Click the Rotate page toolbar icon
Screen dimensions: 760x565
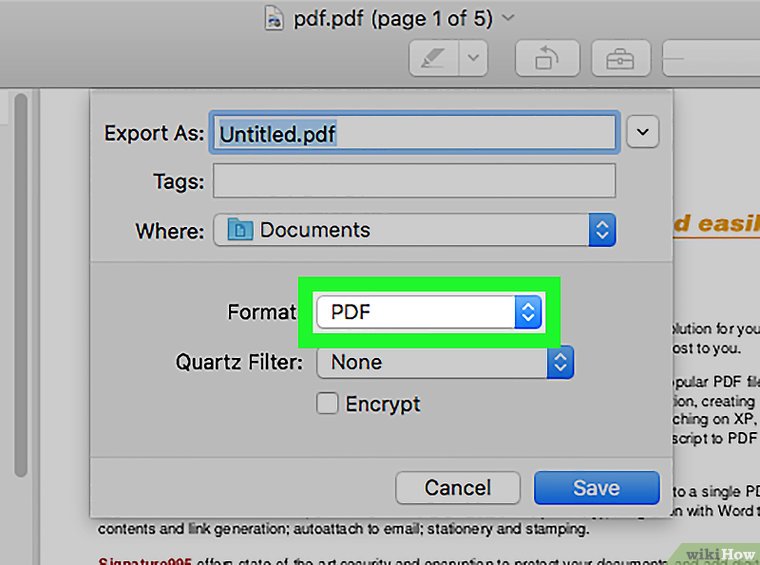click(x=546, y=59)
